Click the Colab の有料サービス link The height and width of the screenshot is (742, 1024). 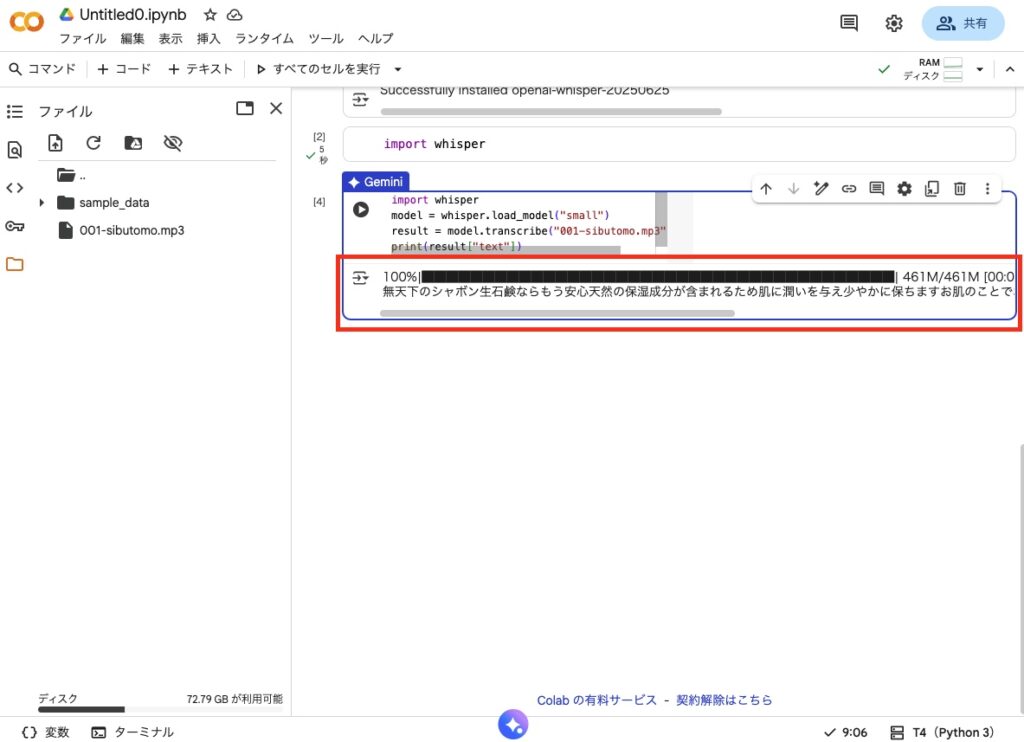click(596, 700)
